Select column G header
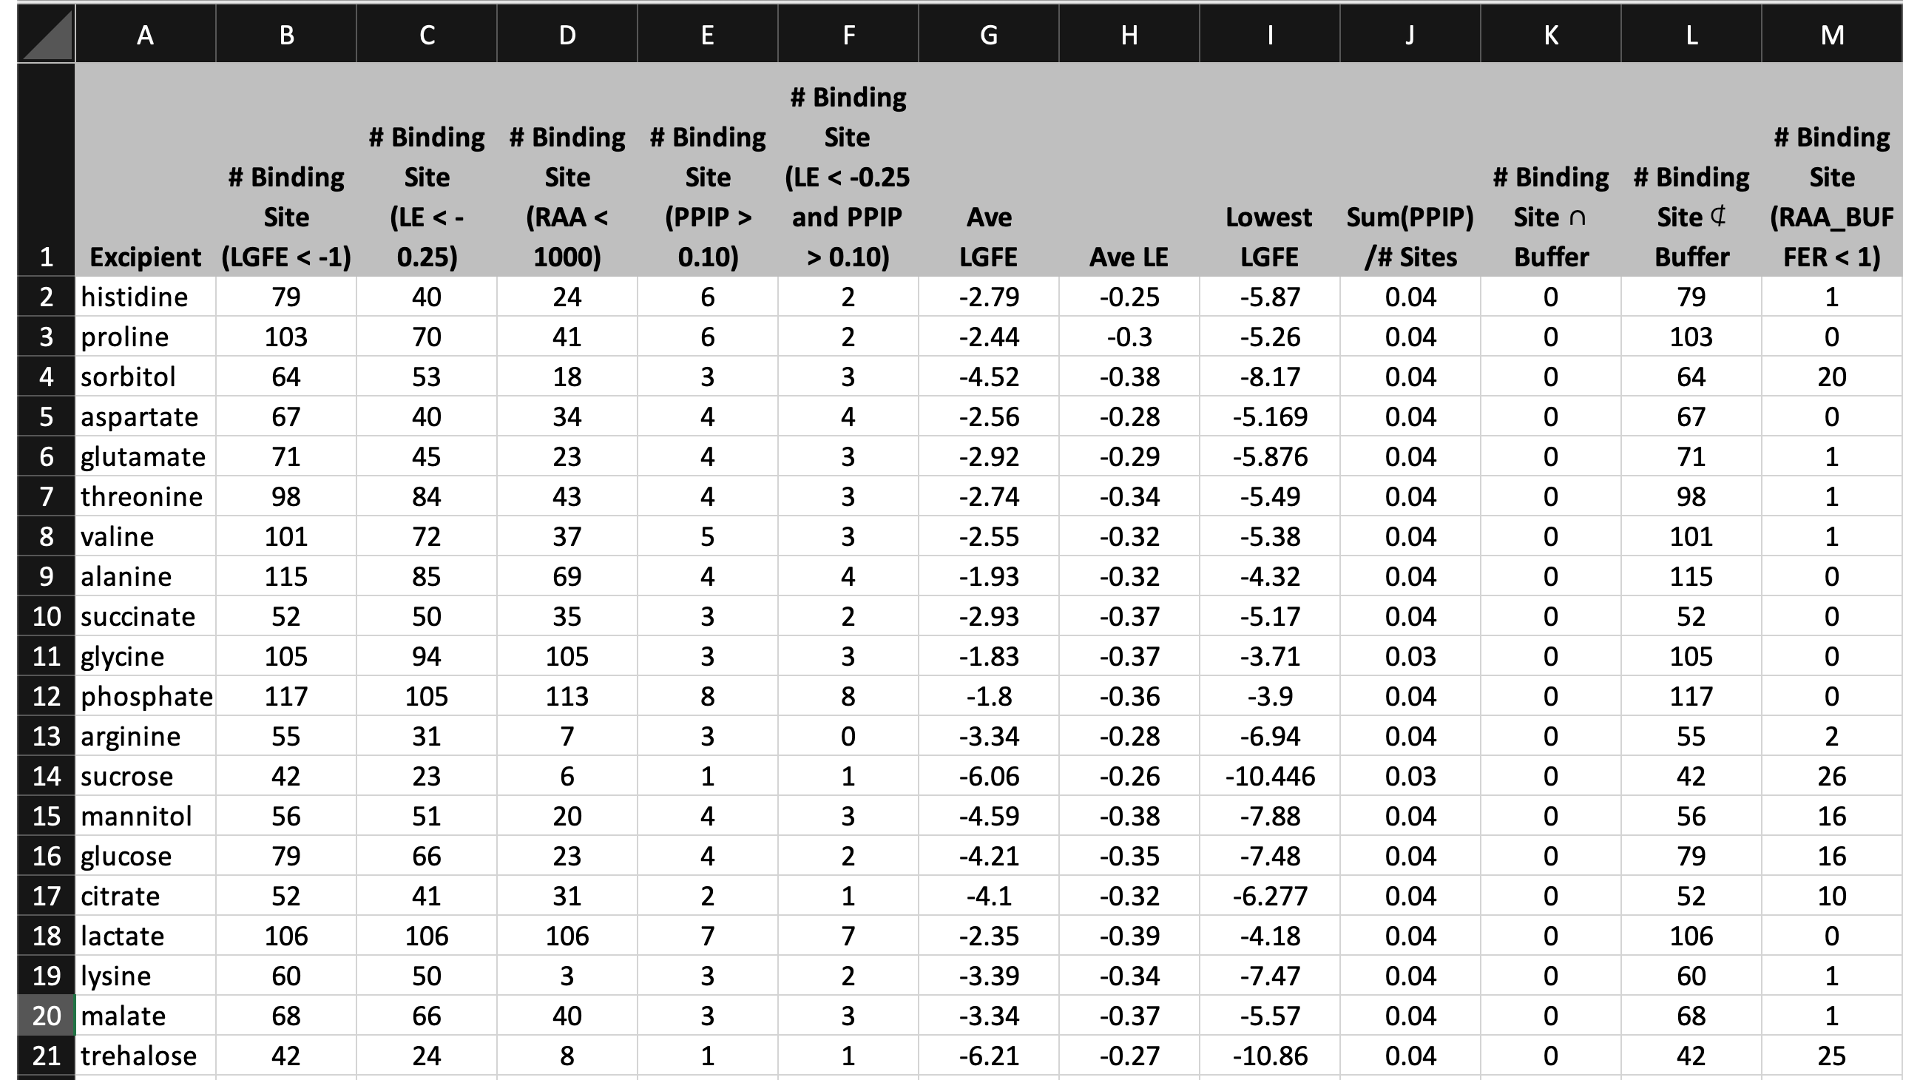This screenshot has height=1080, width=1920. click(988, 34)
